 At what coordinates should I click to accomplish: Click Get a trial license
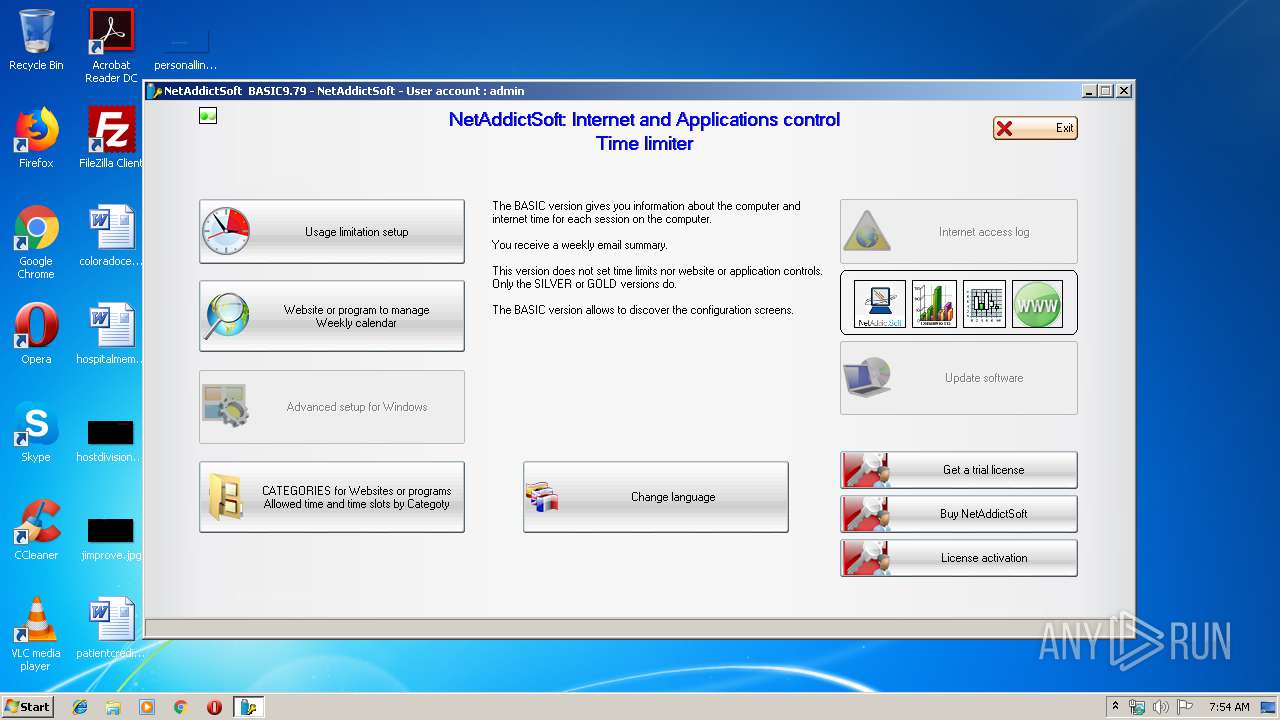coord(958,470)
